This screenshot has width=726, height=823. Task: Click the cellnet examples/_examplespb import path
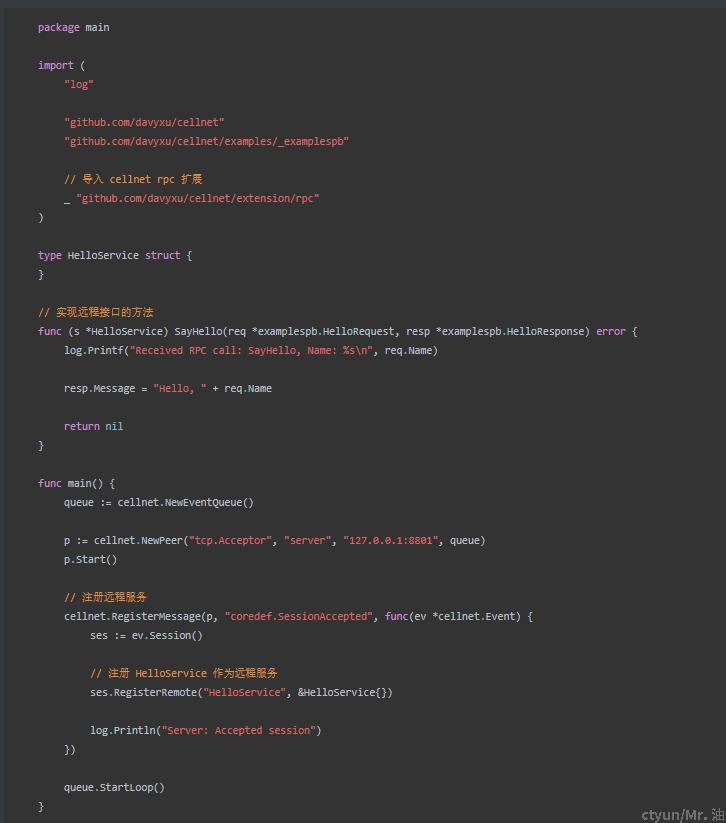[206, 141]
